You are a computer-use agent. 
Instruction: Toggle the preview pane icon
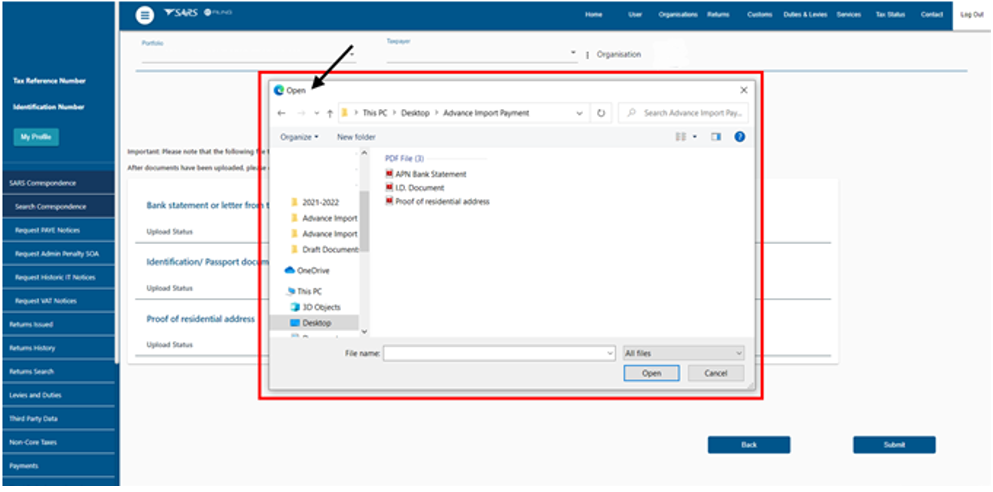tap(716, 137)
